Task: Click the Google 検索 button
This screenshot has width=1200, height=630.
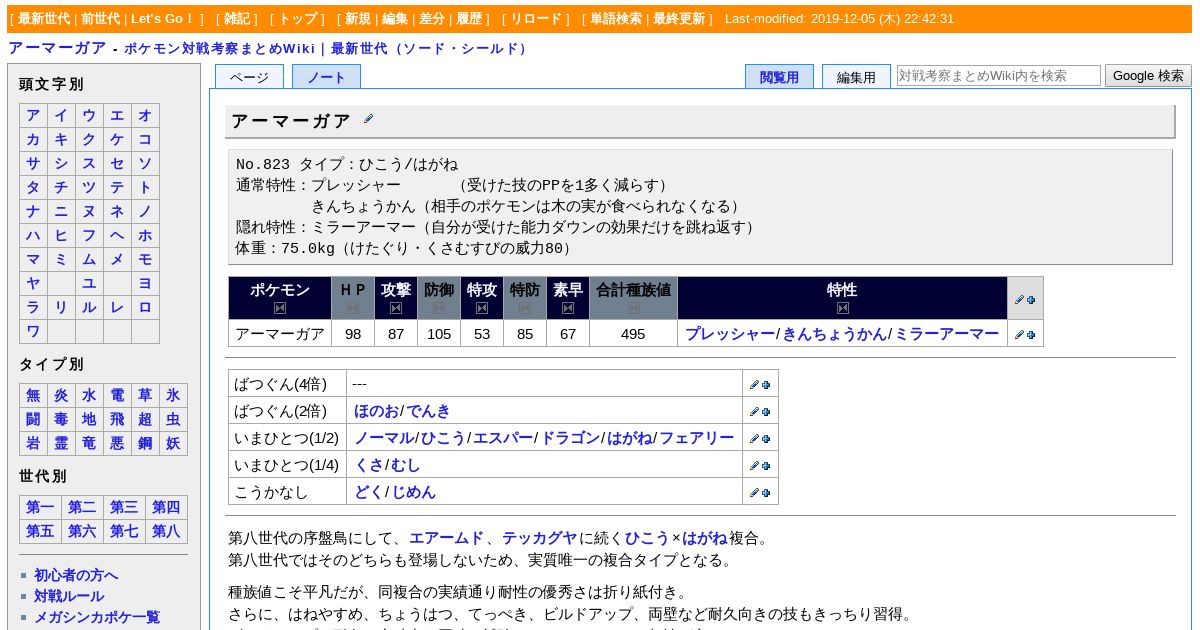Action: (x=1148, y=75)
